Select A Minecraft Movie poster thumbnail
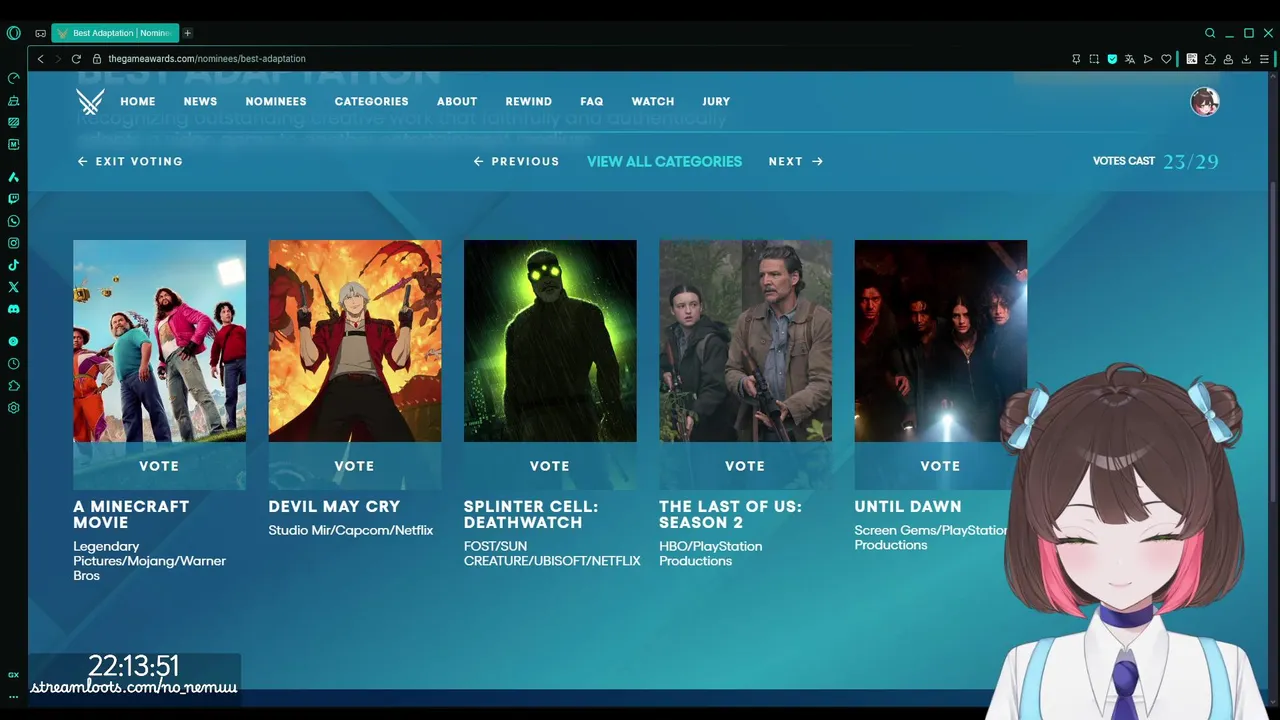Viewport: 1280px width, 720px height. tap(159, 341)
